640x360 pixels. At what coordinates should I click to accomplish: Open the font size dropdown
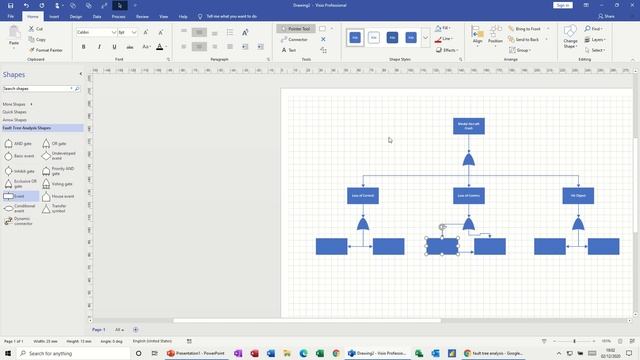coord(134,32)
